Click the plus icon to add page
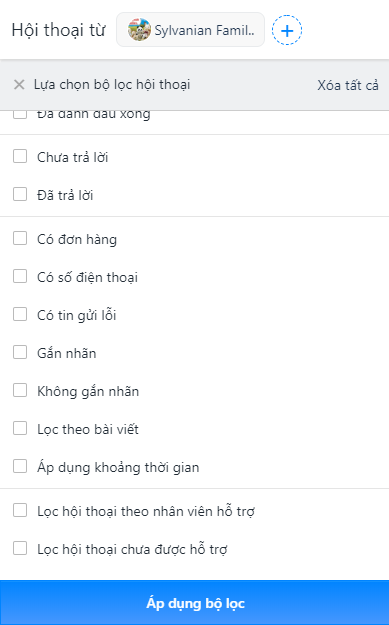The image size is (389, 625). (x=287, y=30)
